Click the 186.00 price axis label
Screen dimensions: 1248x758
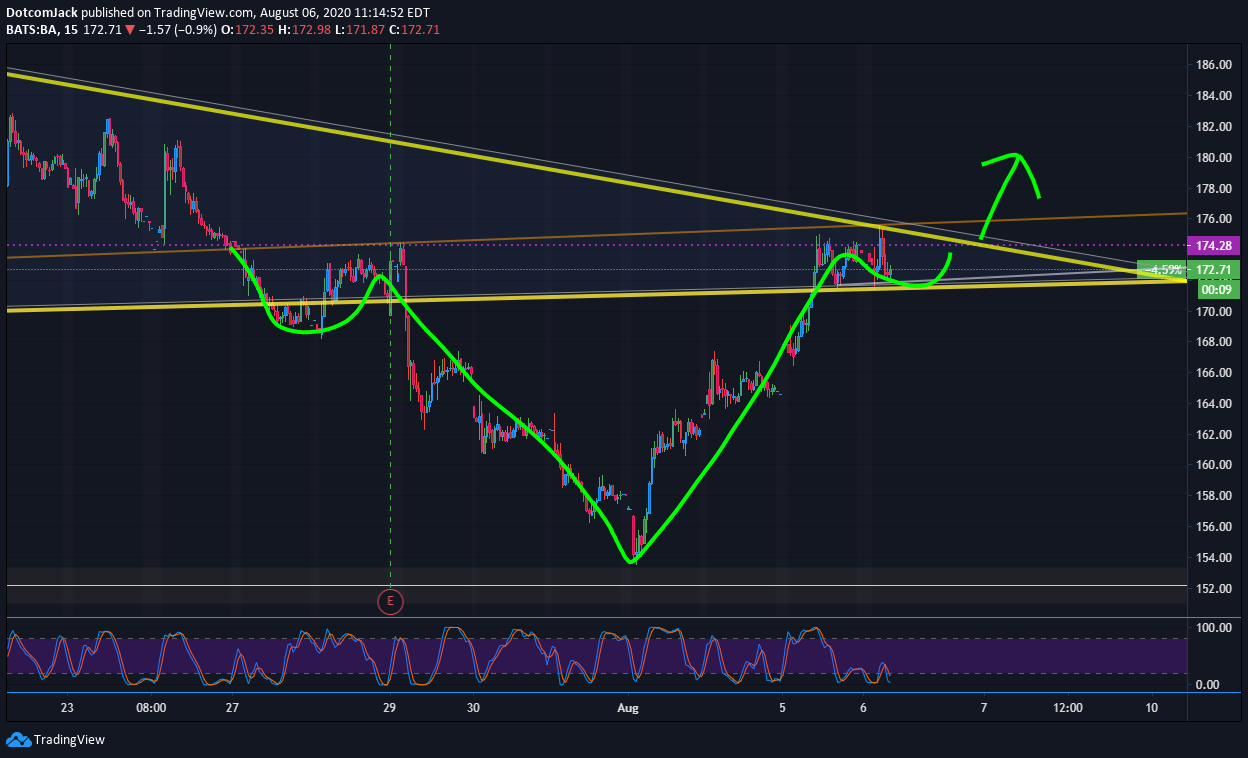pos(1213,65)
